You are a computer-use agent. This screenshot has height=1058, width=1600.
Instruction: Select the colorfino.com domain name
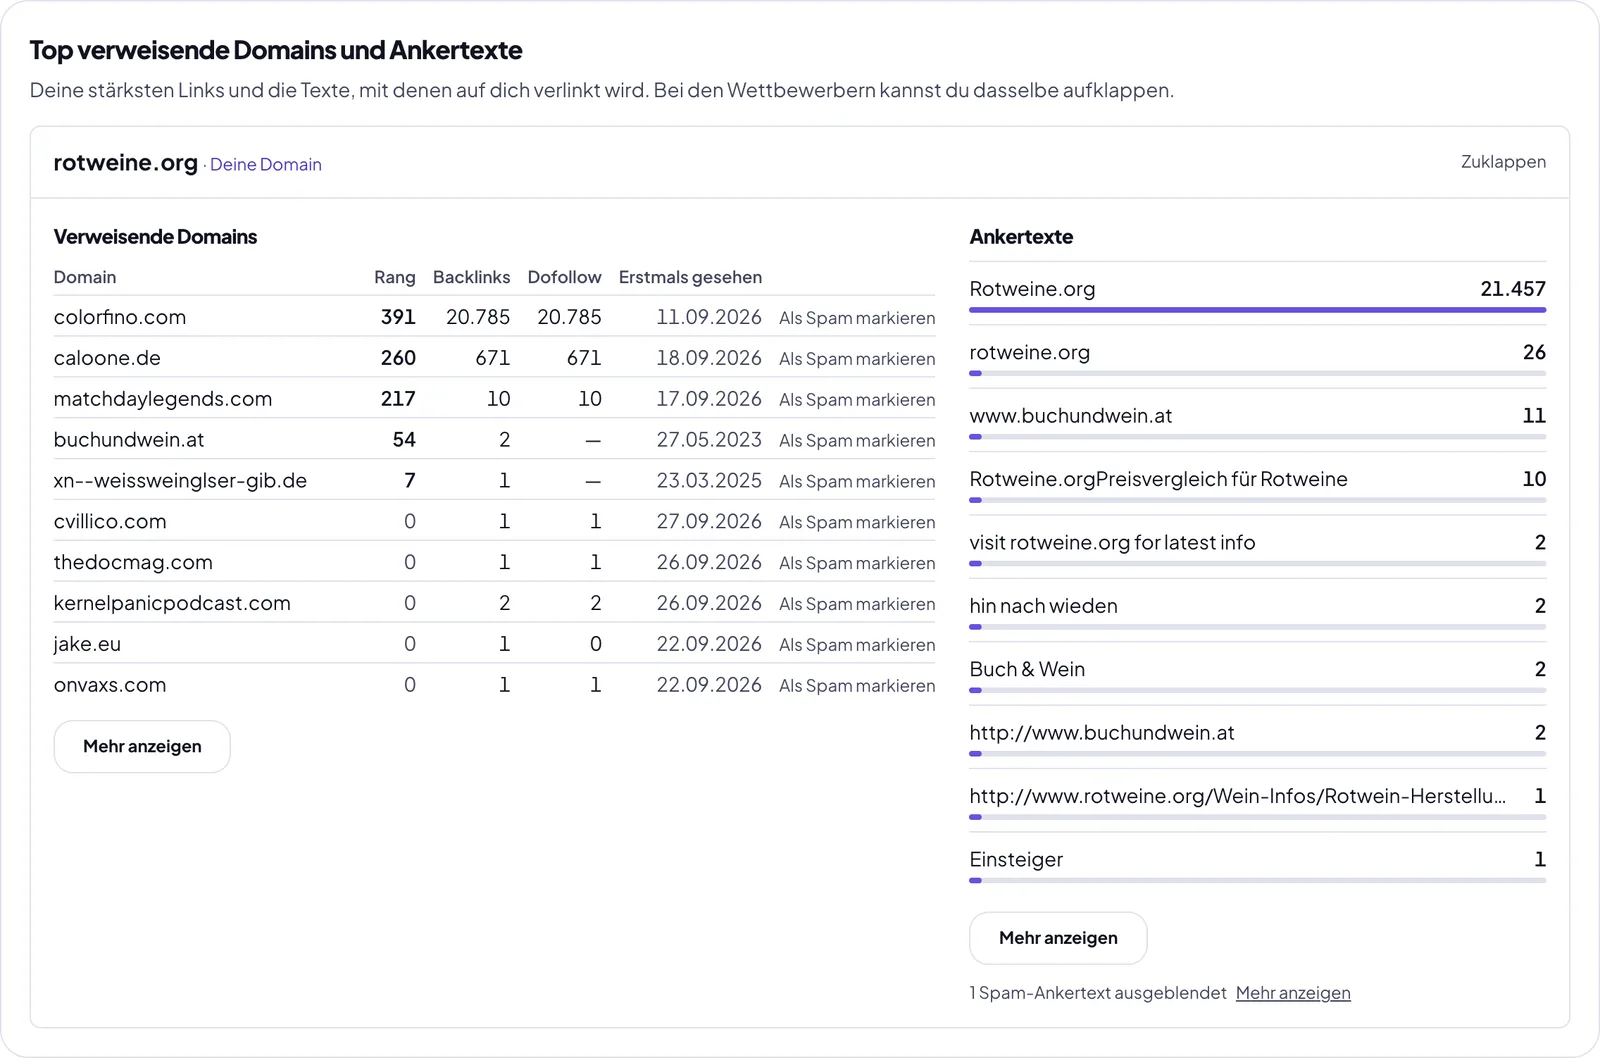tap(120, 317)
